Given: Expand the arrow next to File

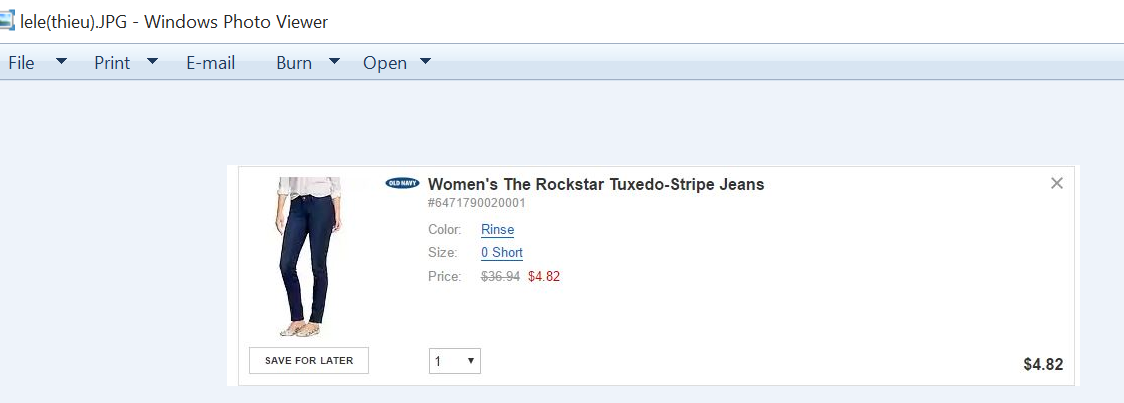Looking at the screenshot, I should click(x=61, y=62).
